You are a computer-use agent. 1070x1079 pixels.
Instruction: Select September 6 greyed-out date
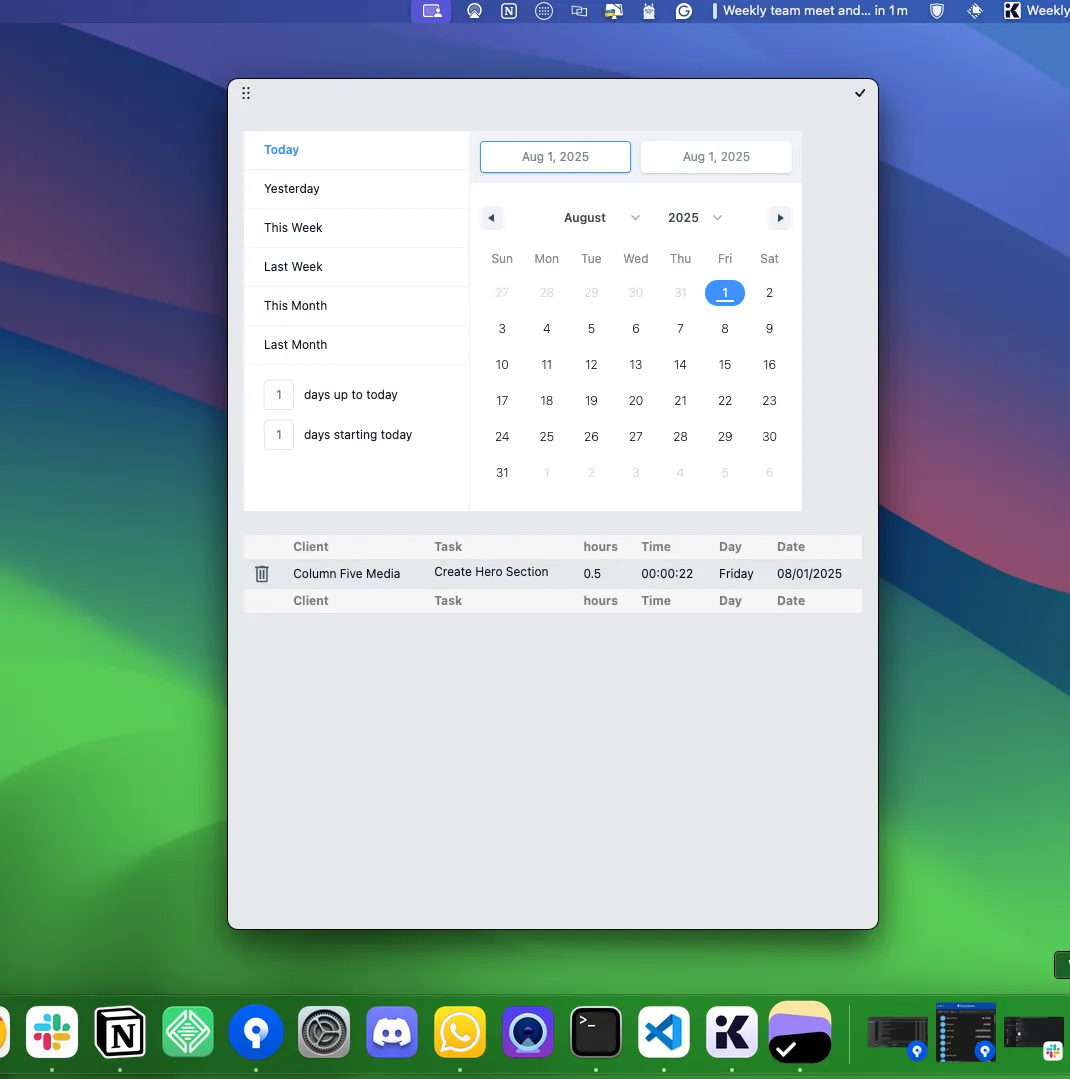pos(769,473)
